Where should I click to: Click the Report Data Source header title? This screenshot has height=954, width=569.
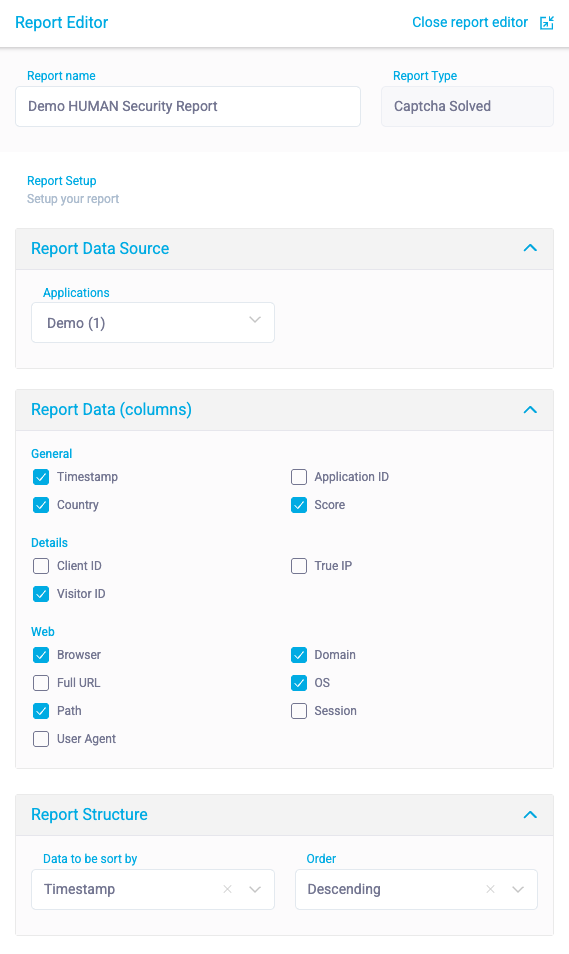click(x=100, y=248)
